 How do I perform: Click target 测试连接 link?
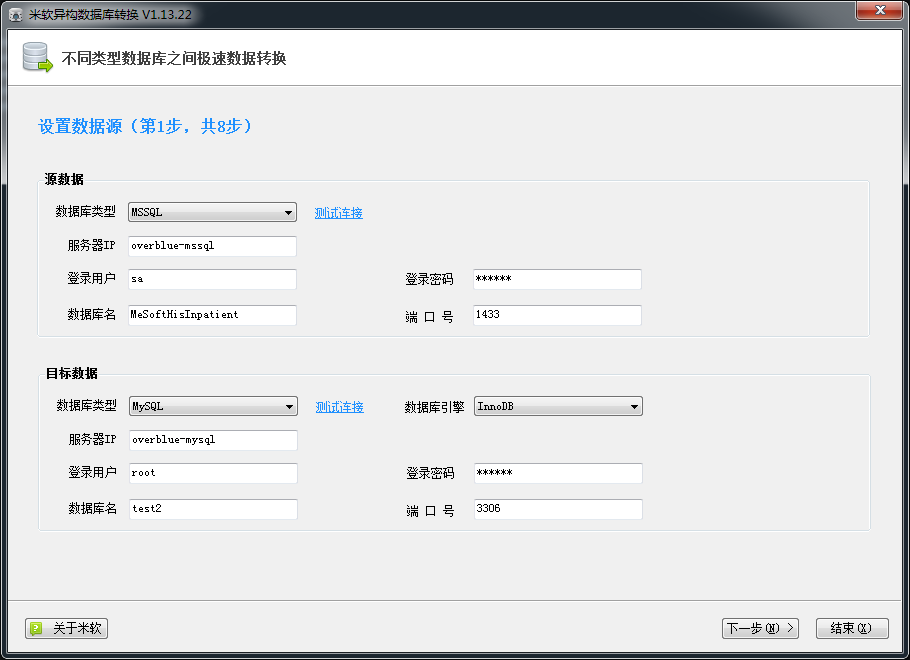point(340,407)
